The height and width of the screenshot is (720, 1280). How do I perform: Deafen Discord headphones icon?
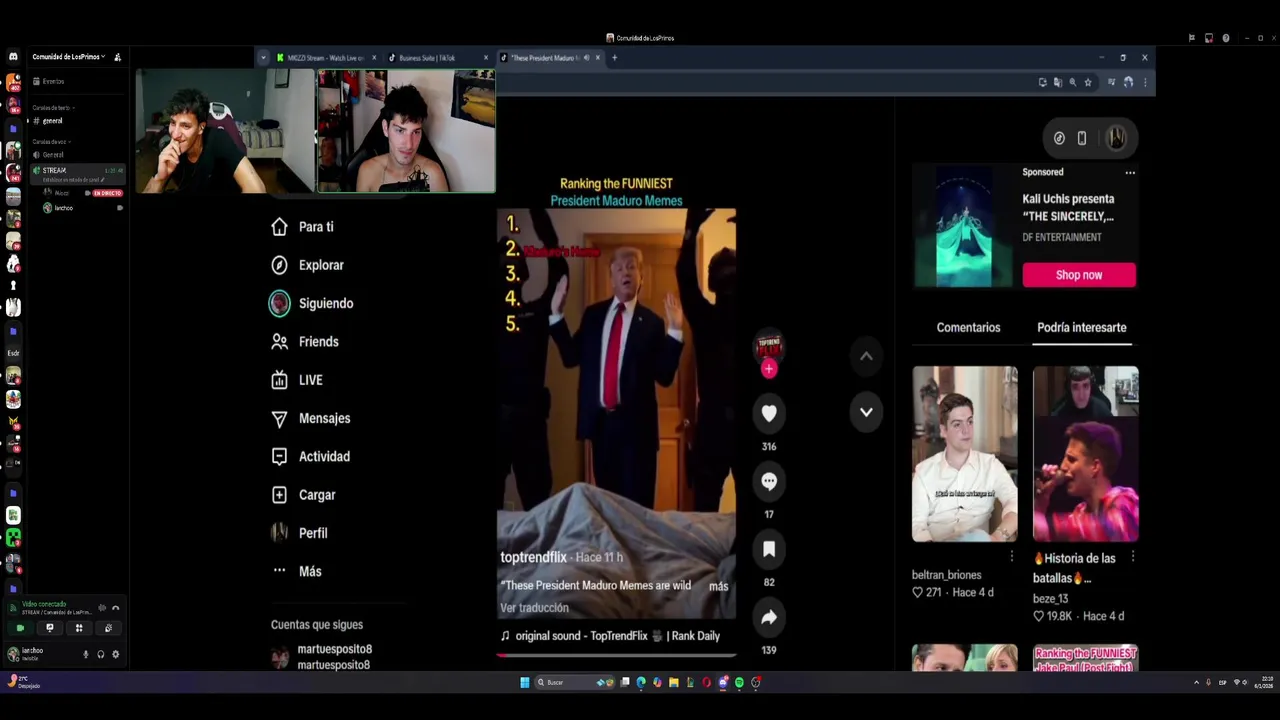[x=100, y=654]
